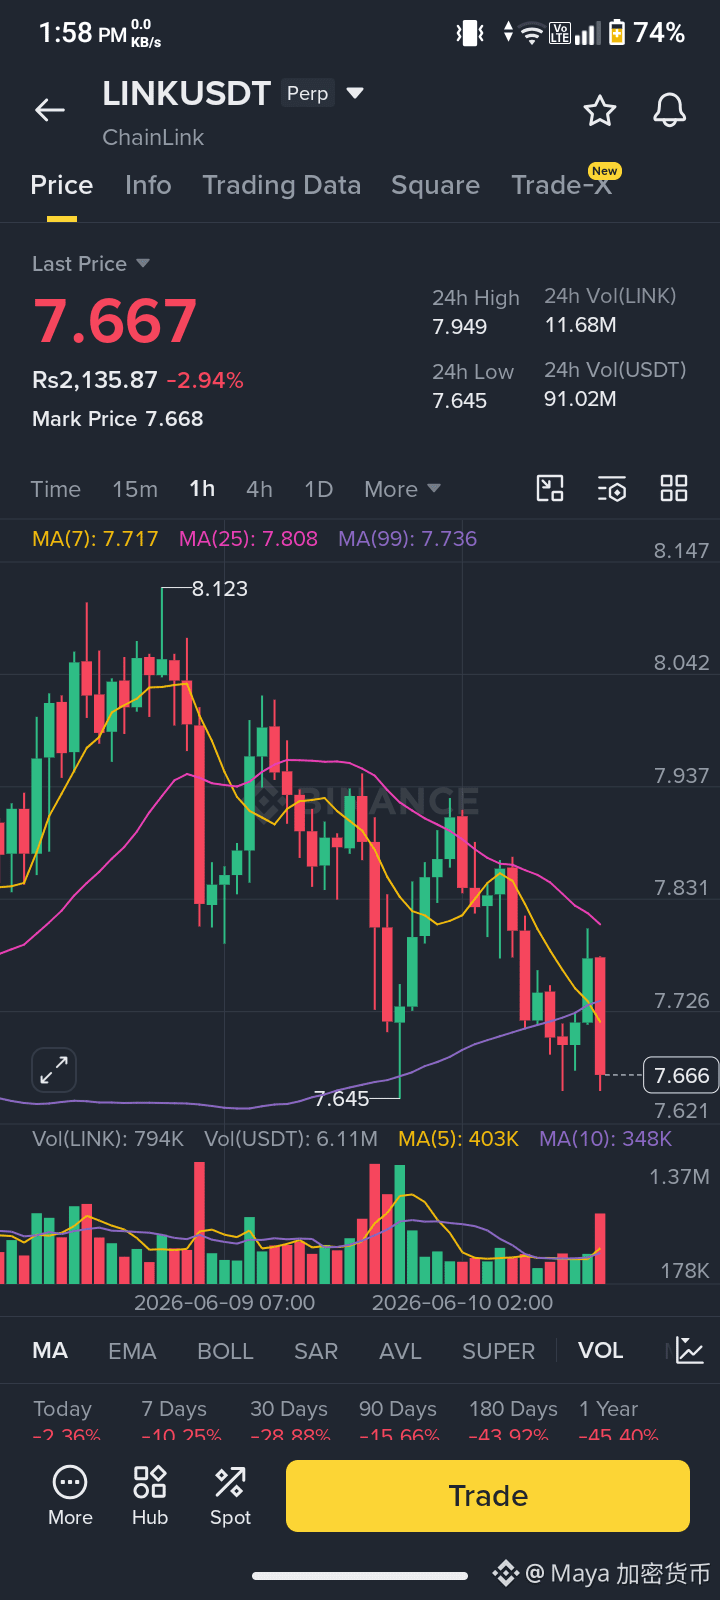The height and width of the screenshot is (1600, 720).
Task: Open the LINKUSDT pair selector dropdown arrow
Action: point(354,93)
